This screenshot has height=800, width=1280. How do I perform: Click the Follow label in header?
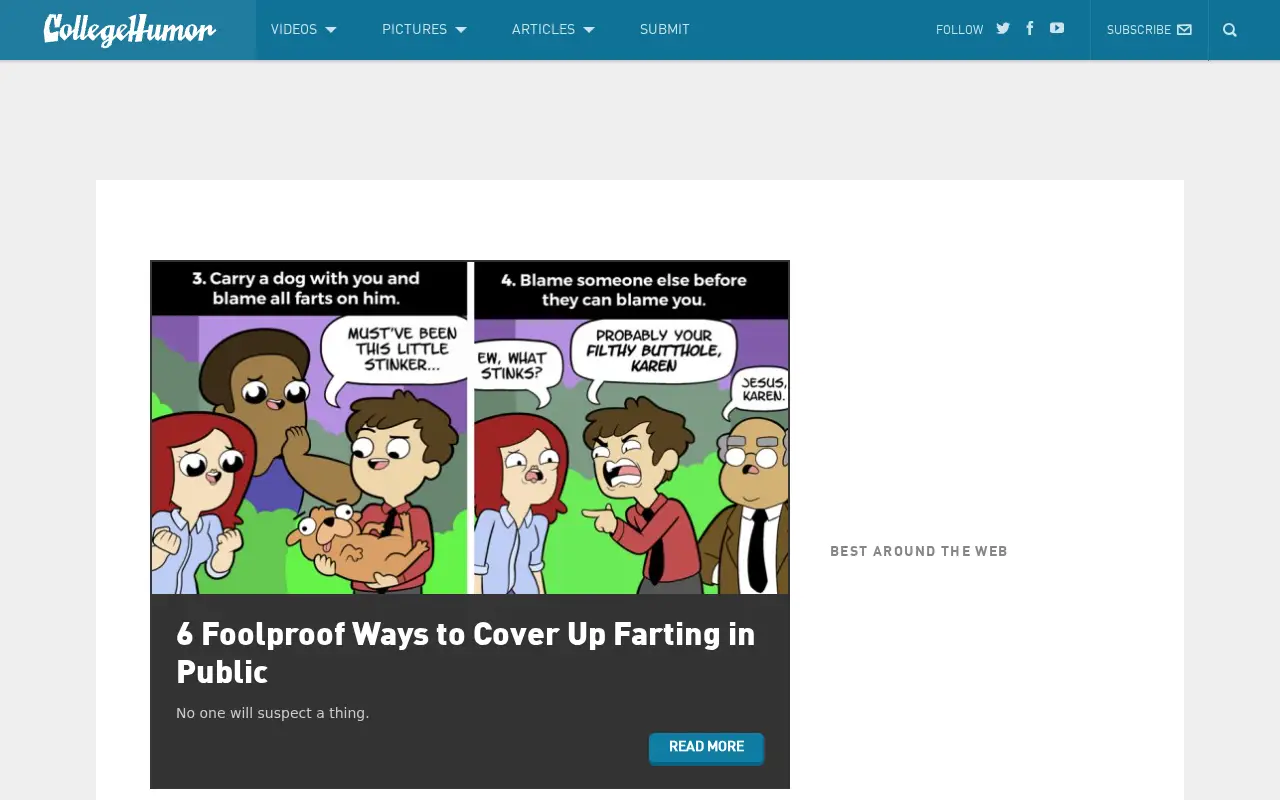(960, 30)
